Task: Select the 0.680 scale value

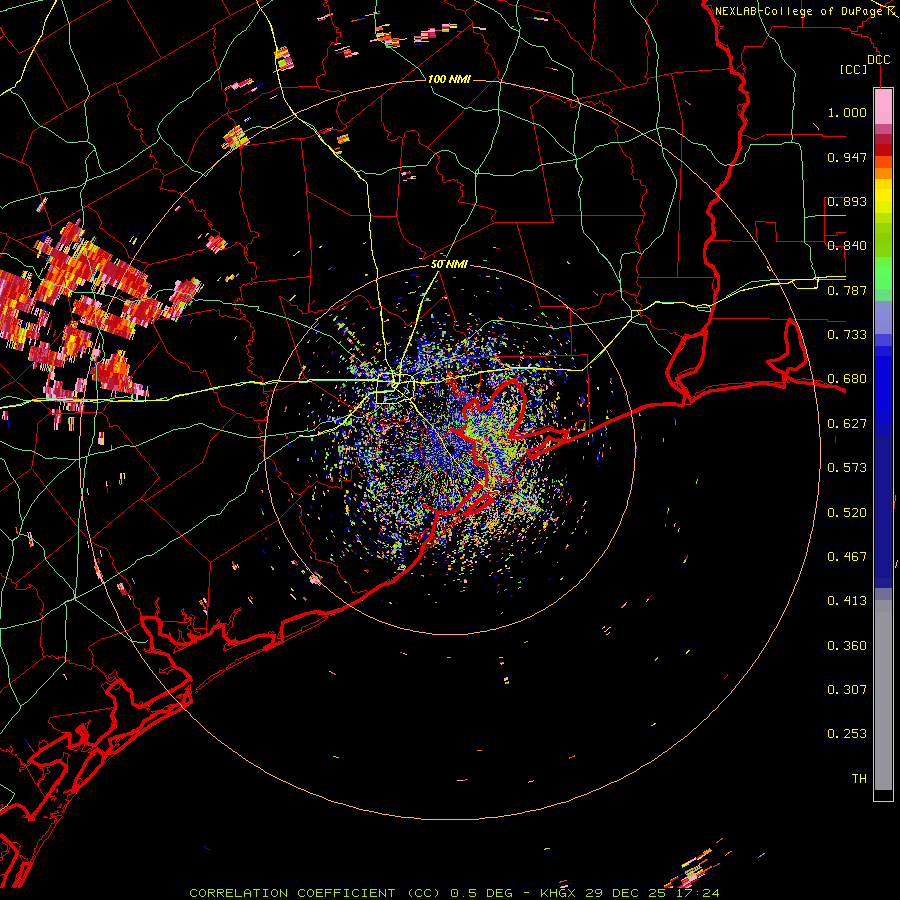Action: tap(847, 379)
